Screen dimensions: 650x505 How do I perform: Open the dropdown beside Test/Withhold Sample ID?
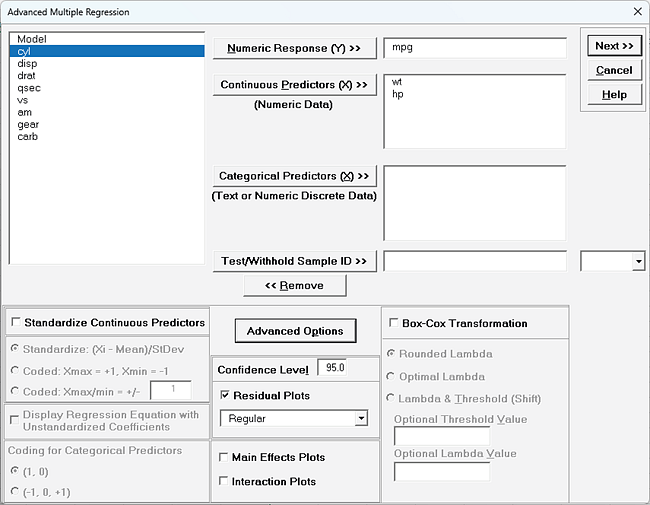(x=637, y=262)
